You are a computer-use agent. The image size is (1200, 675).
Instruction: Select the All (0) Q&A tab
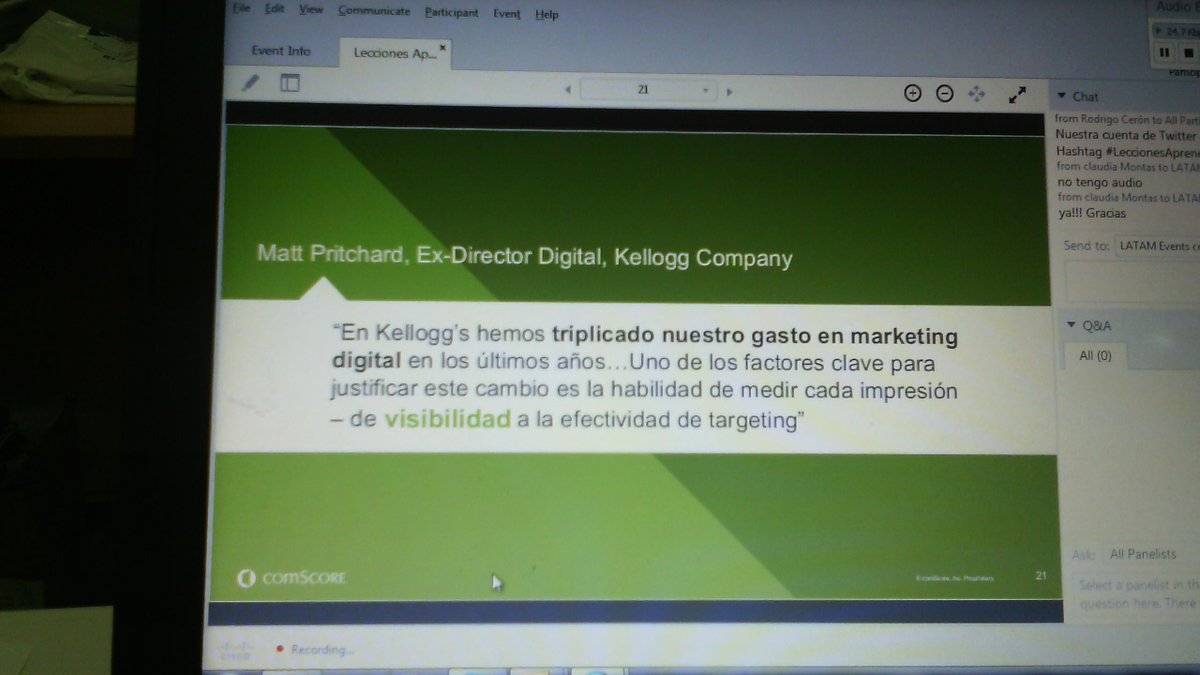coord(1095,355)
